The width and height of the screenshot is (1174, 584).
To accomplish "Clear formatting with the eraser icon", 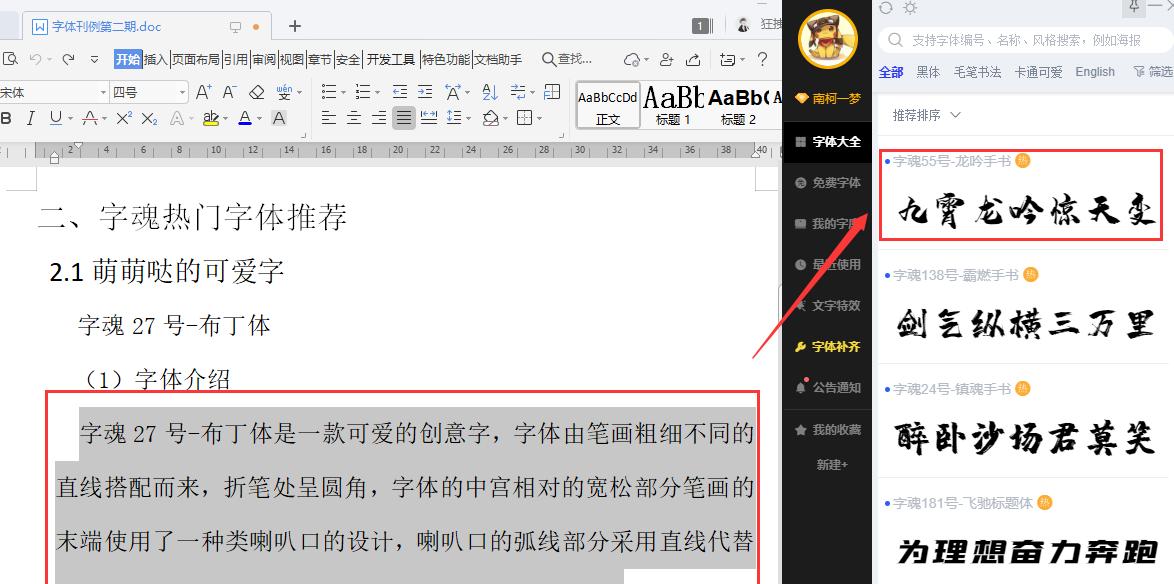I will click(257, 93).
